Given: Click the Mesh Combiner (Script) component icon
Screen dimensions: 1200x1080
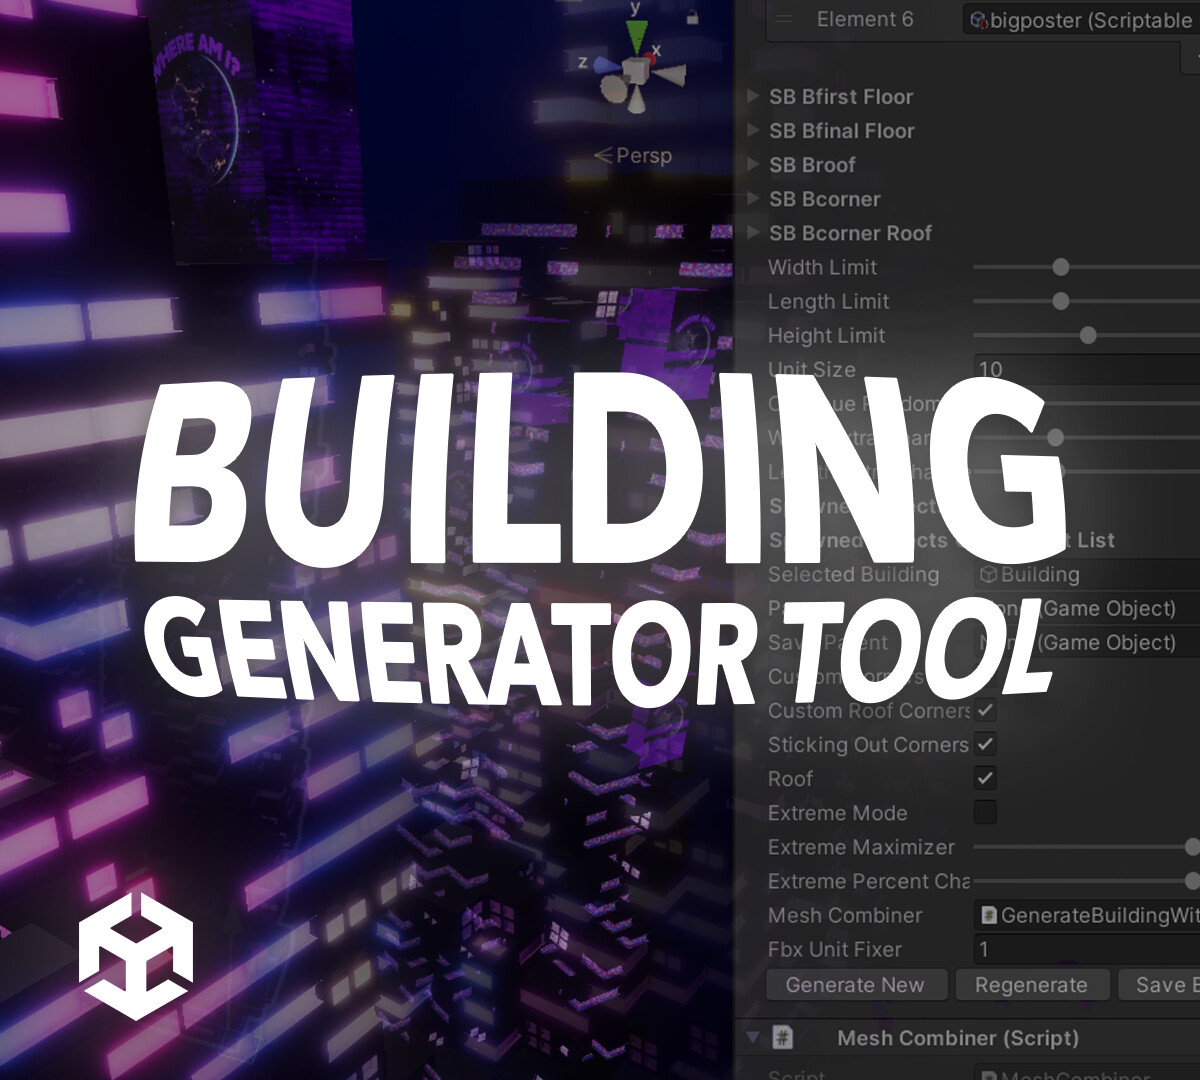Looking at the screenshot, I should [783, 1038].
